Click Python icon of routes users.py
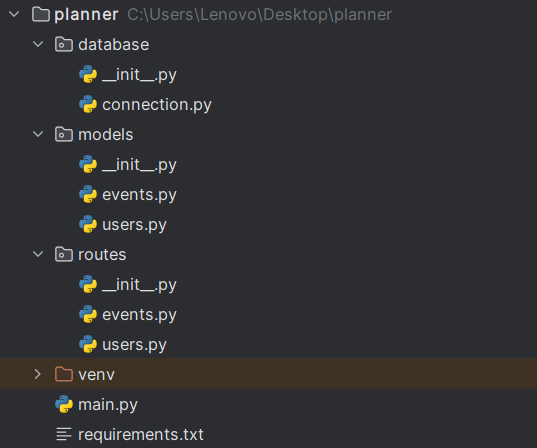537x448 pixels. click(88, 344)
